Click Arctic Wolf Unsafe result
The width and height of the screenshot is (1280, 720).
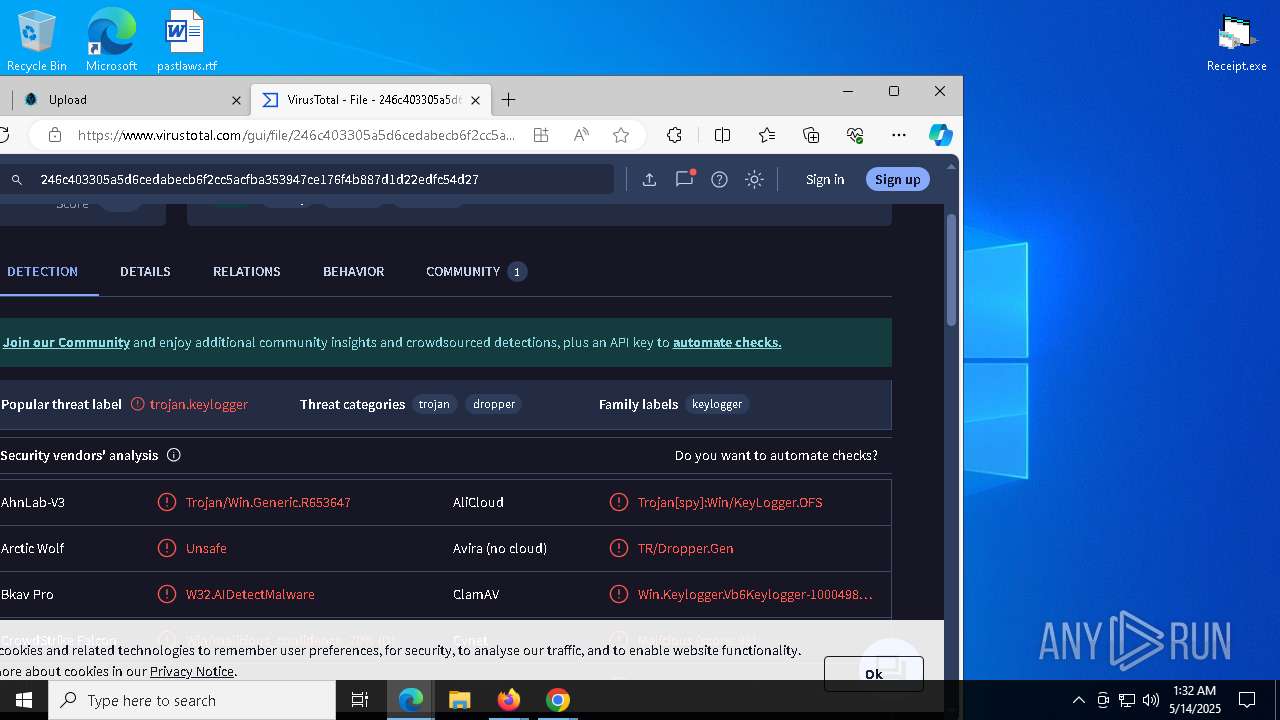(206, 548)
